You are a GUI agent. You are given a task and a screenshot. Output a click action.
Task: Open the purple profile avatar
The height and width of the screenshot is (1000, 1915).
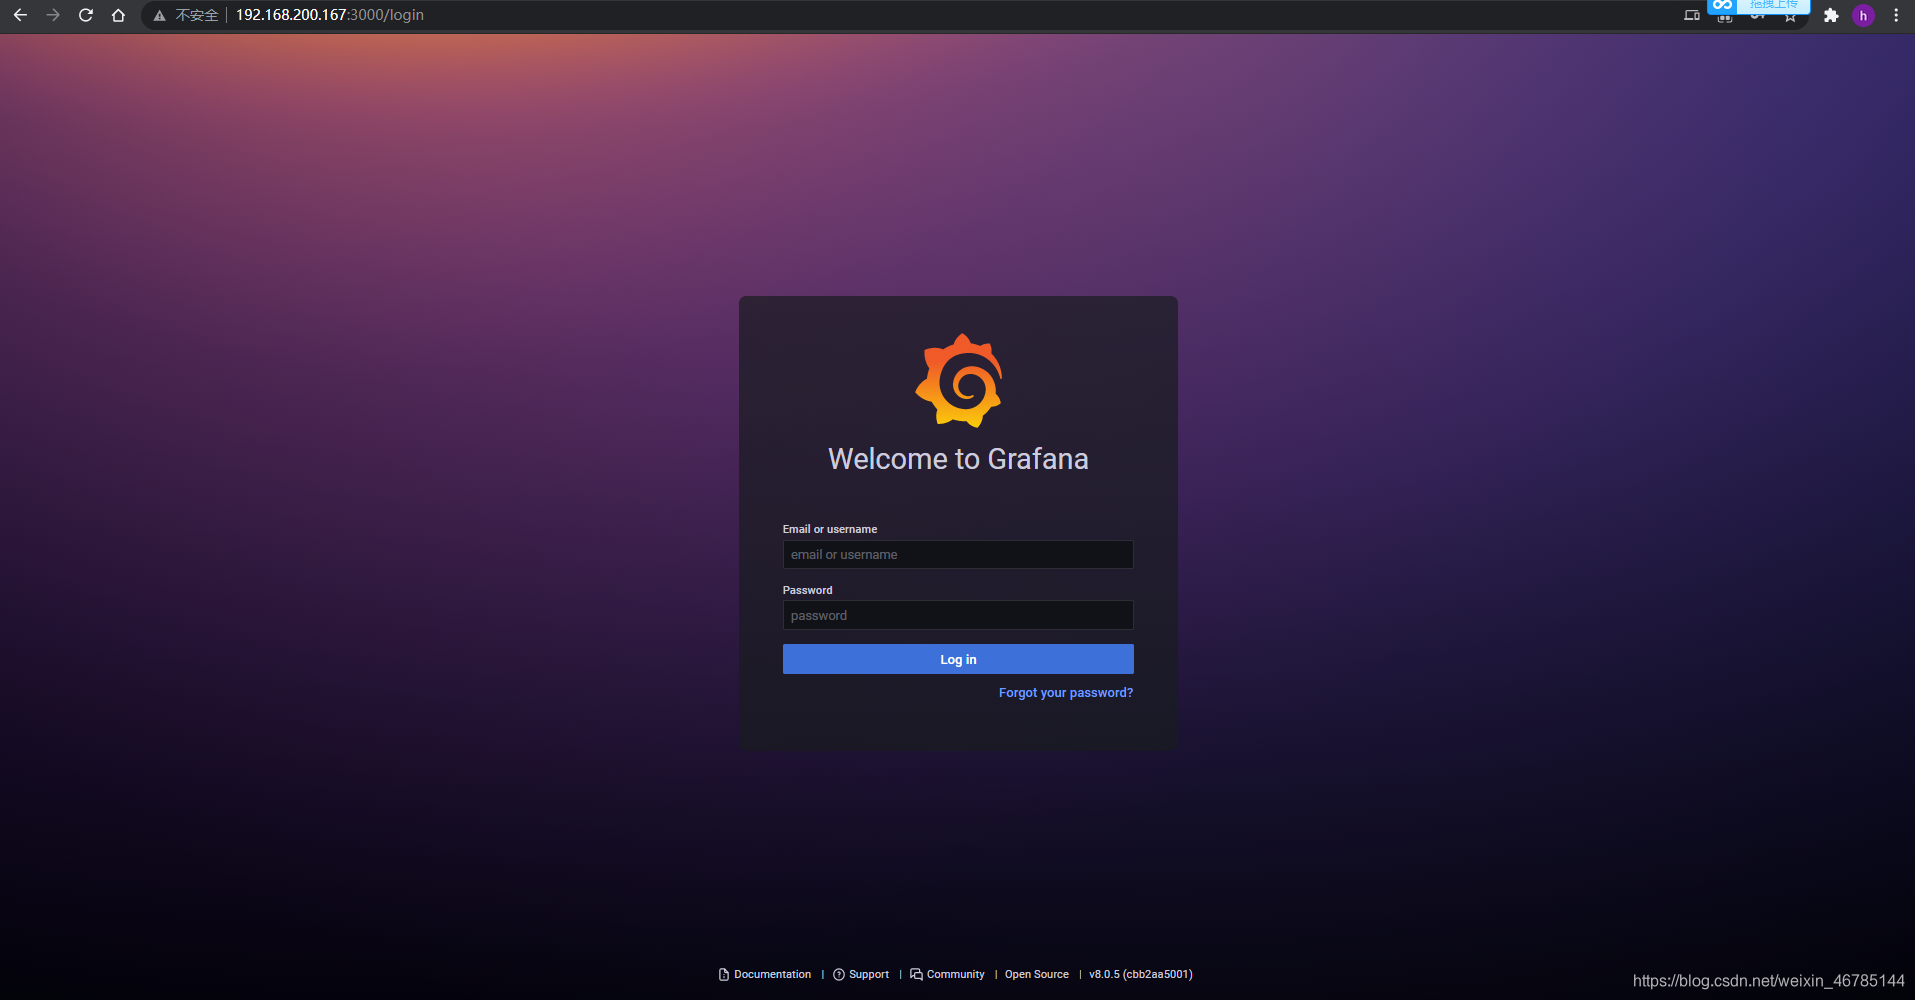[1863, 15]
